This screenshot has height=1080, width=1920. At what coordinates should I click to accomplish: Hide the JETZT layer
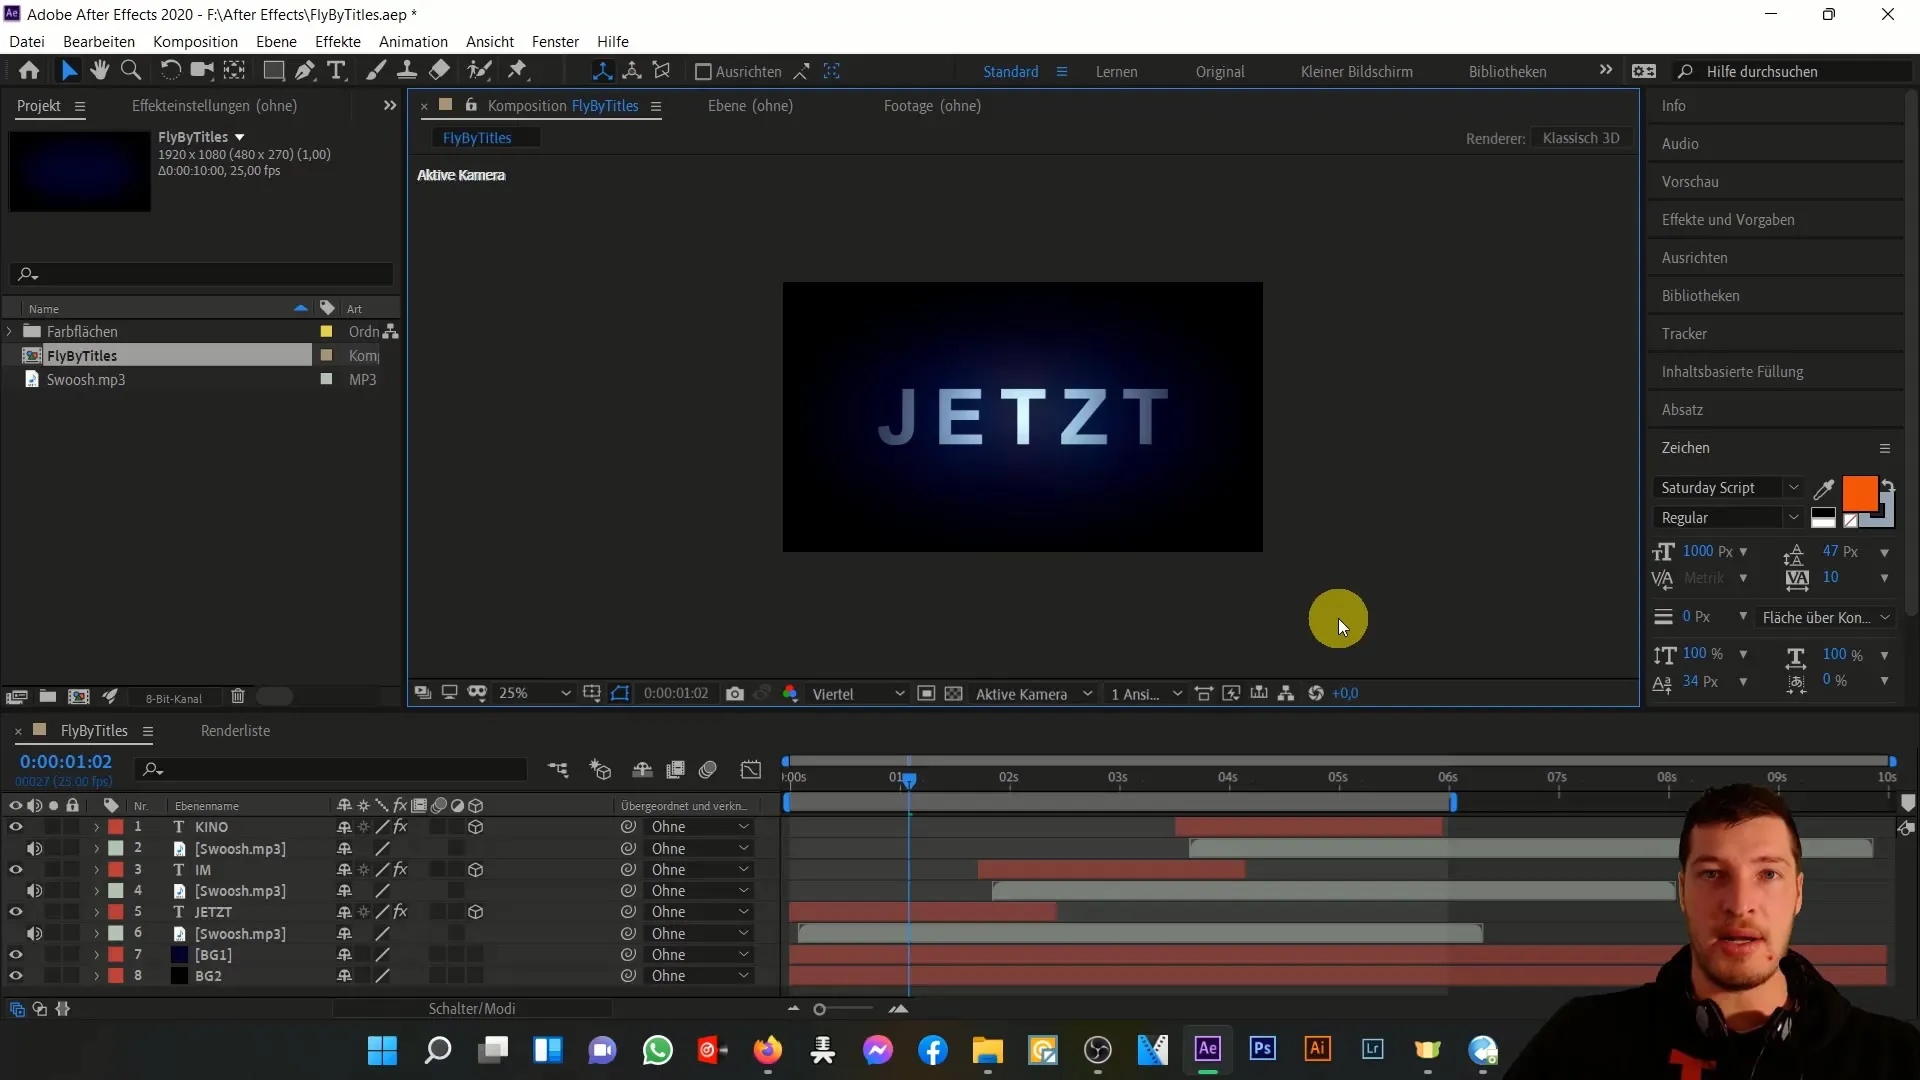pos(16,912)
